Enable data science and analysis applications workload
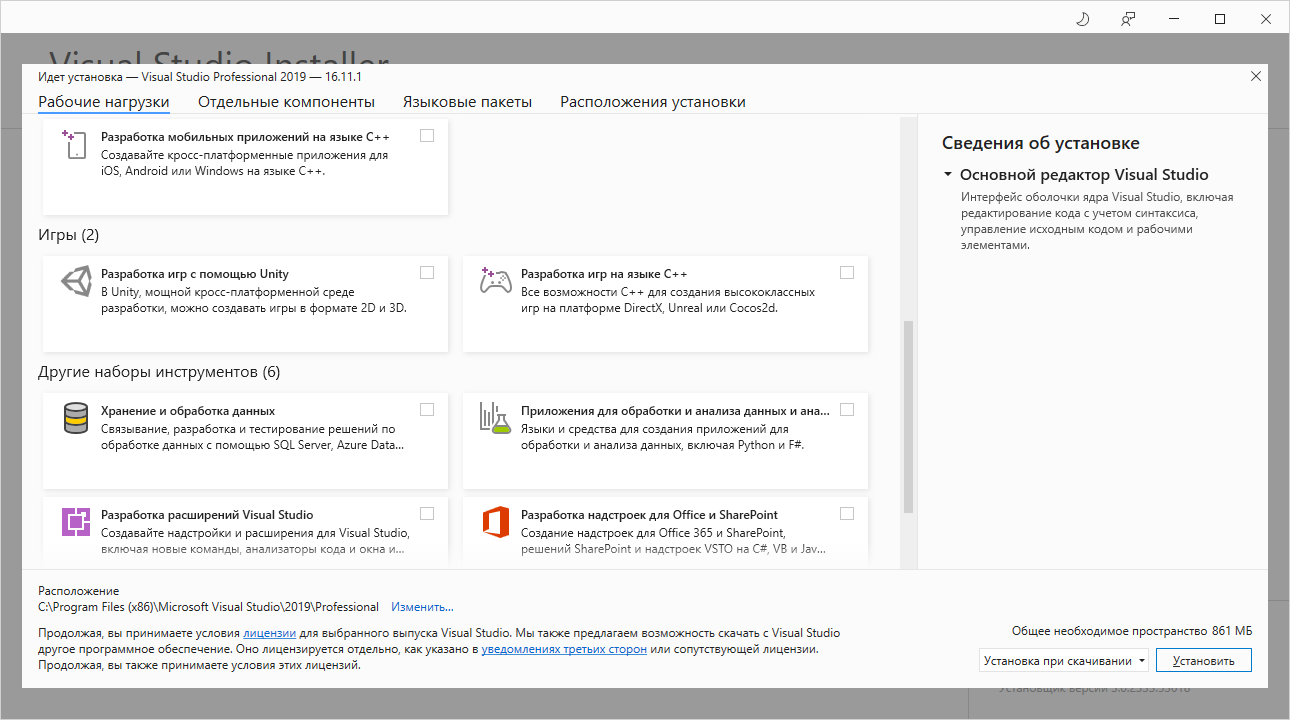 click(847, 410)
